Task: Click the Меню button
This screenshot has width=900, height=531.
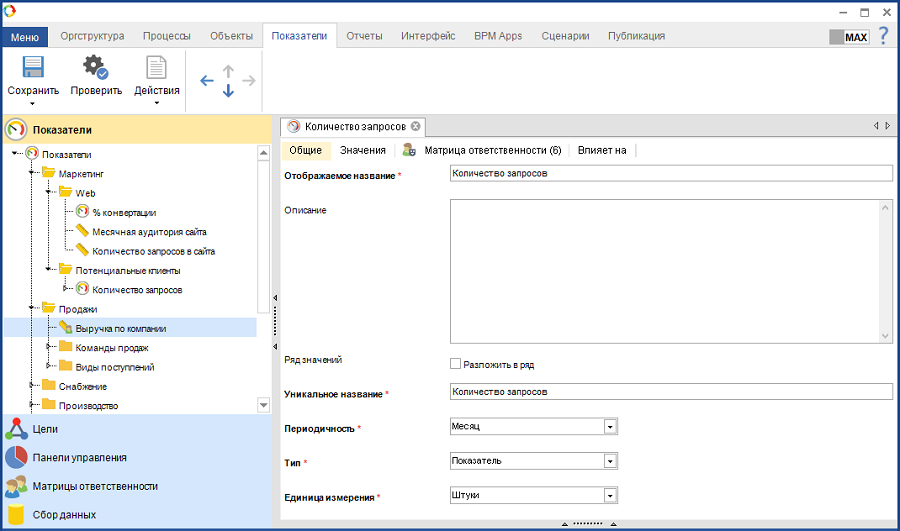Action: click(x=25, y=37)
